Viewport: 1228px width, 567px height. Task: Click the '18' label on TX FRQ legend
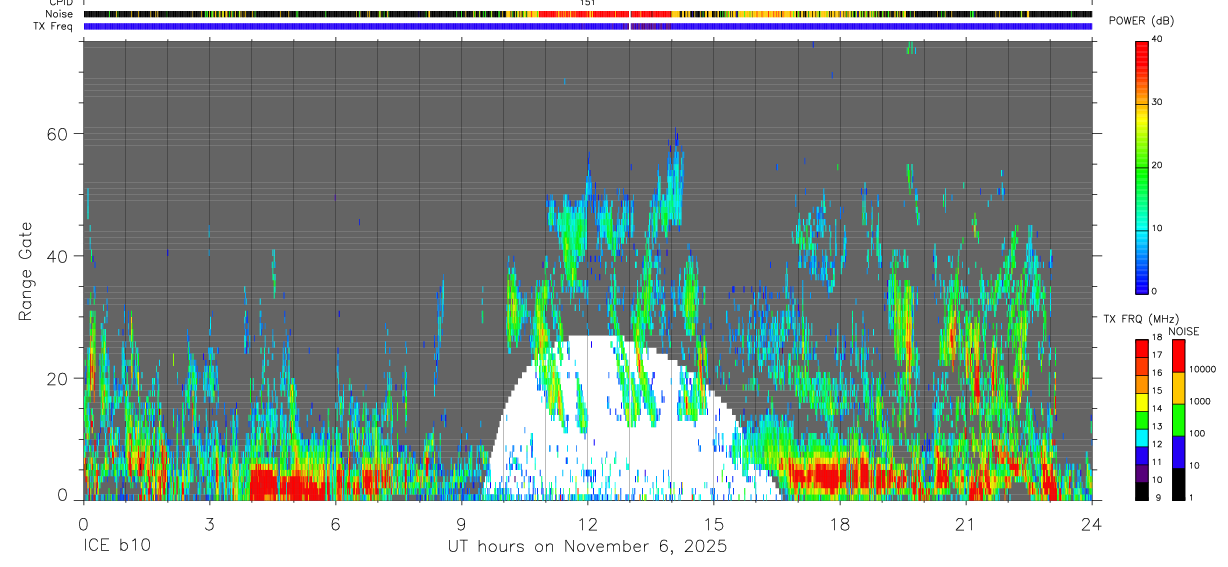coord(1157,337)
